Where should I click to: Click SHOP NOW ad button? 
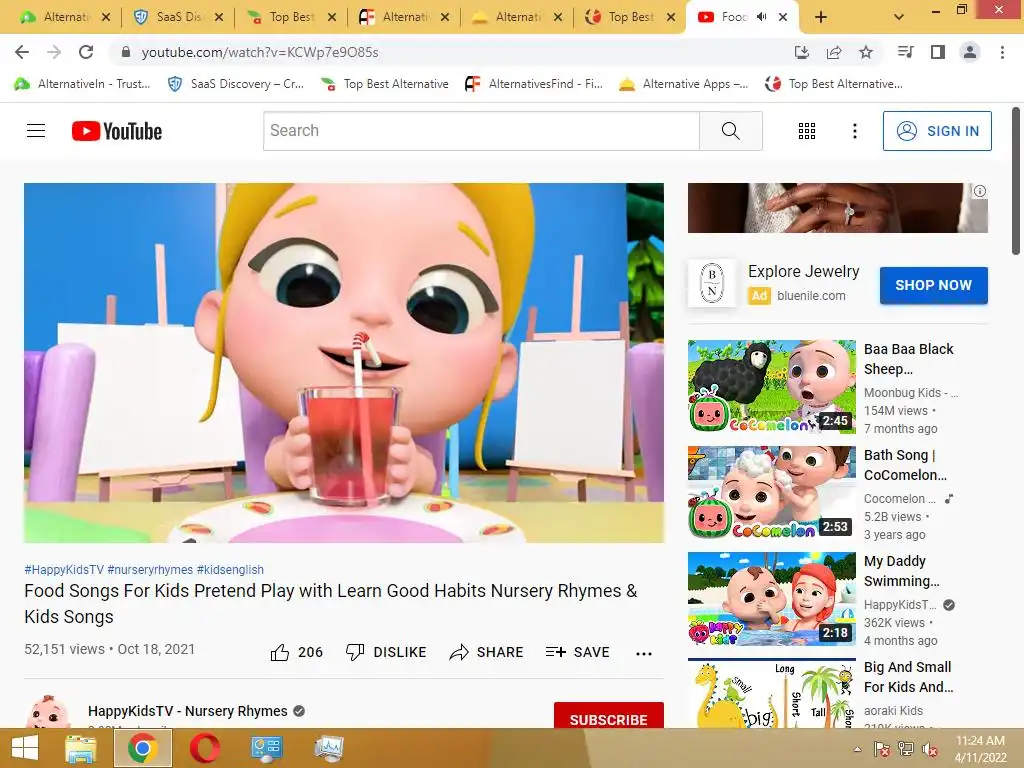coord(933,285)
